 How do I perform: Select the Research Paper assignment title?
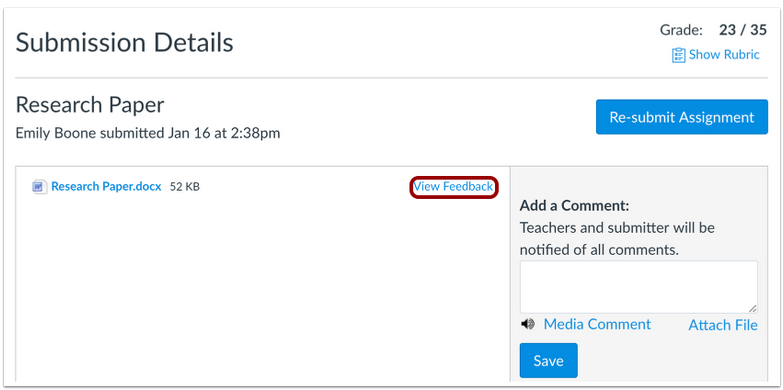point(90,105)
